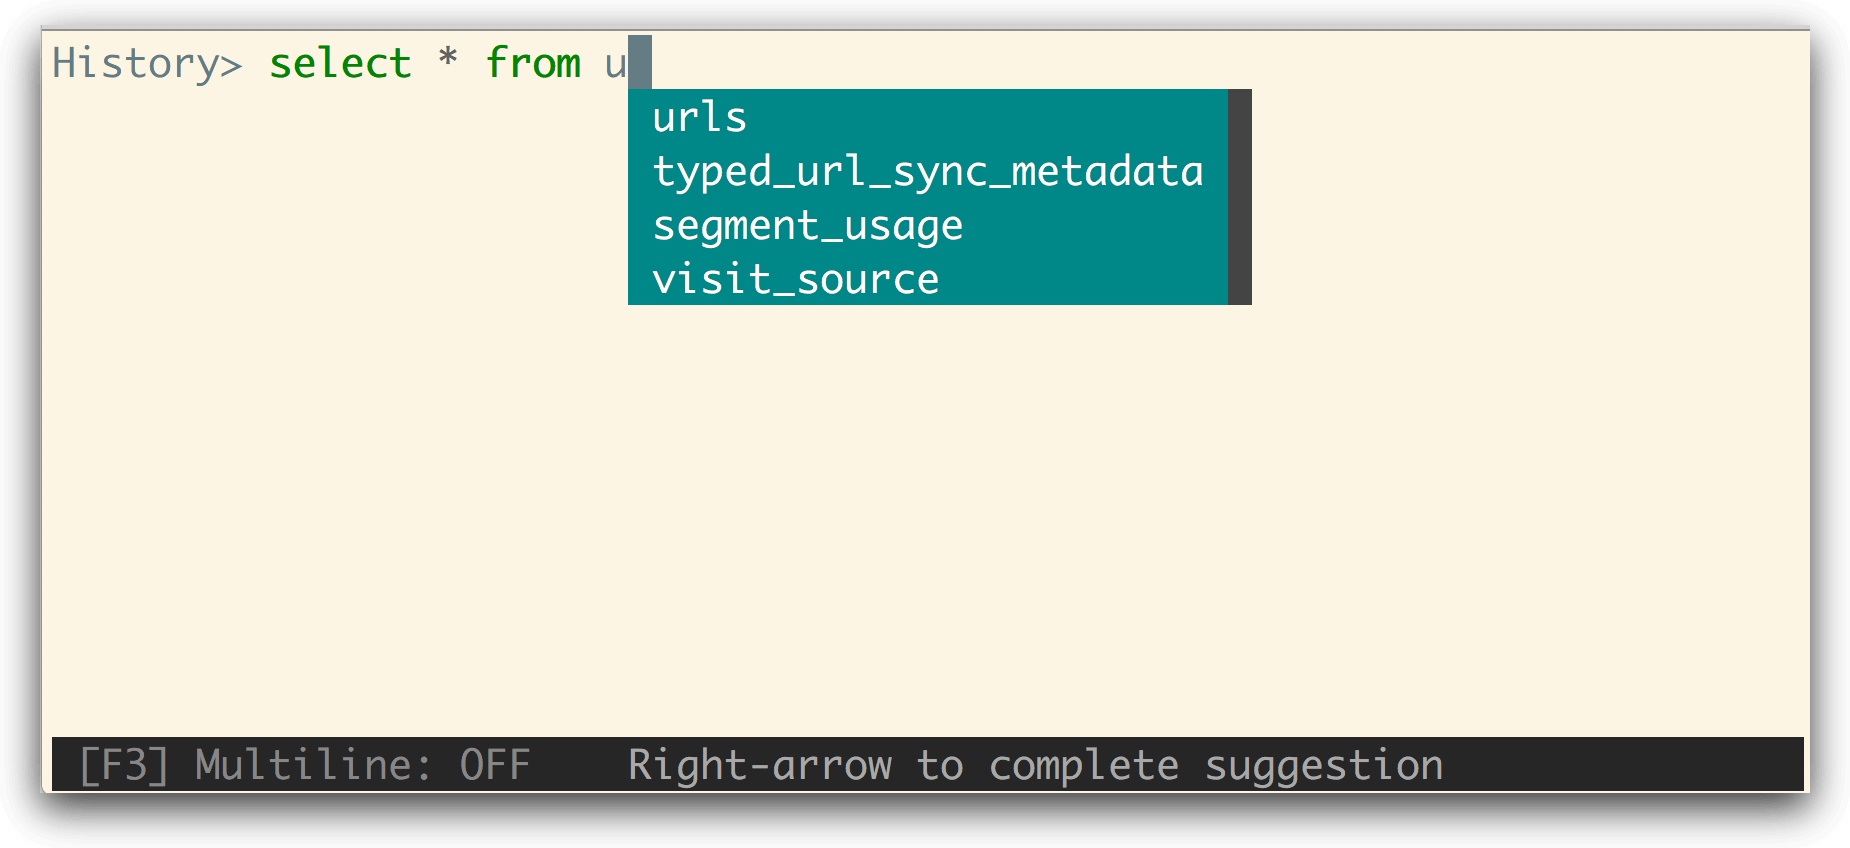Choose typed_url_sync_metadata from the completion list
Screen dimensions: 1850x848
pyautogui.click(x=927, y=171)
